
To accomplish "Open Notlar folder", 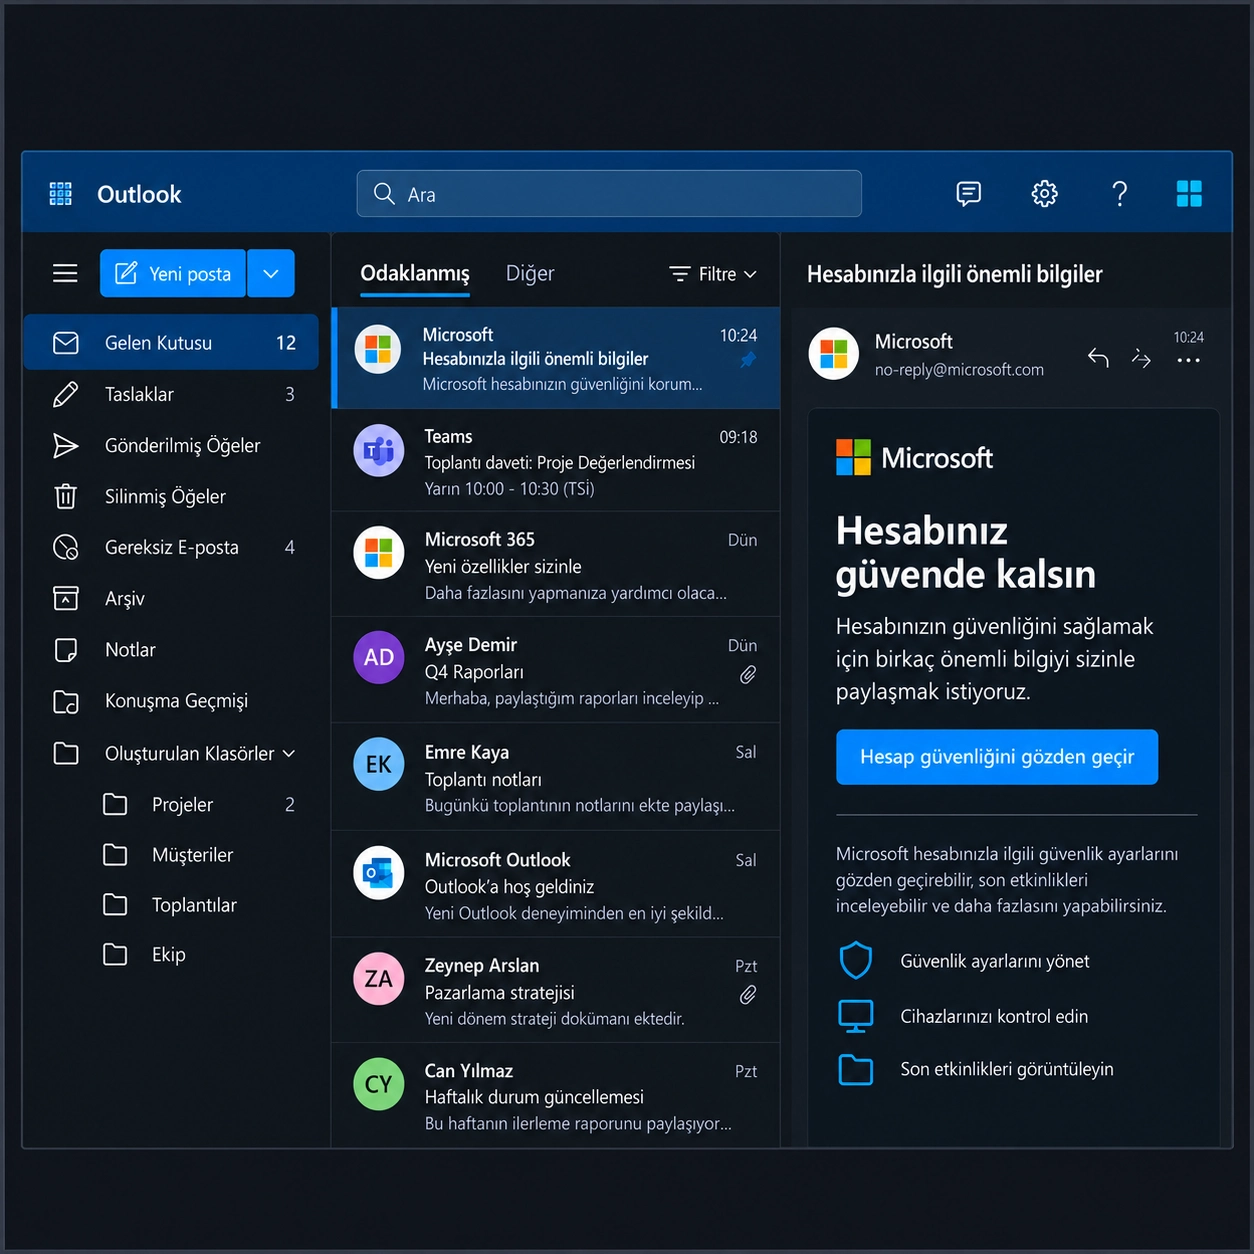I will [171, 649].
